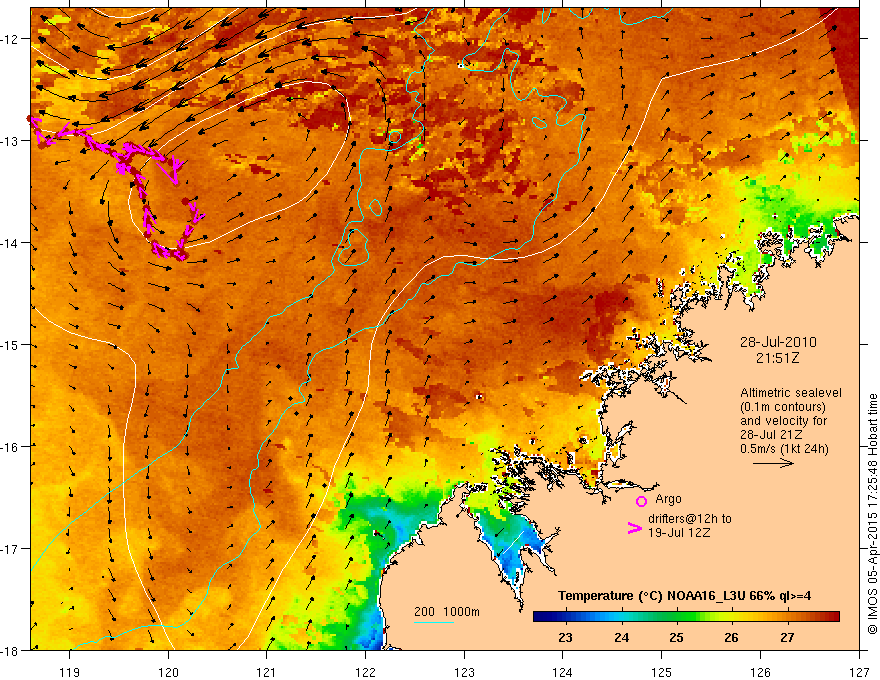Click longitude axis label 126

tap(760, 672)
